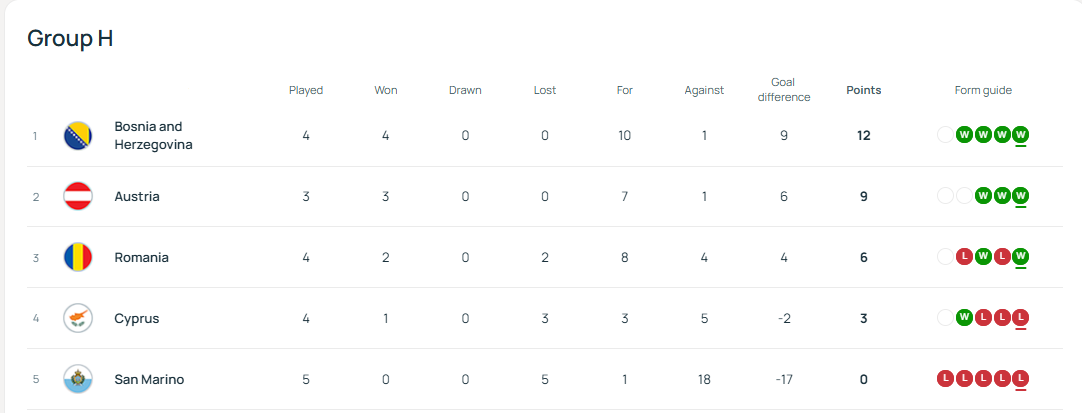
Task: Click the Romania flag icon
Action: coord(78,258)
